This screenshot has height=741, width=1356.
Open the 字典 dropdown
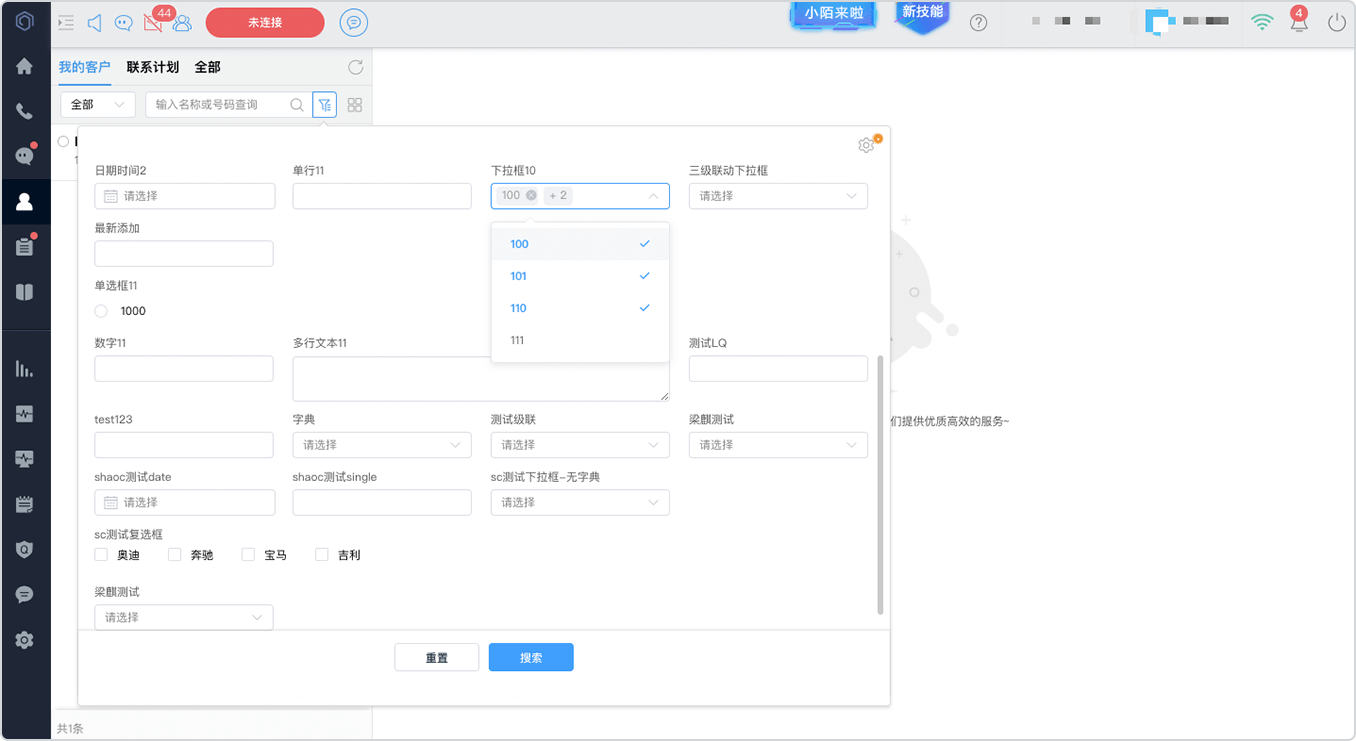click(382, 445)
